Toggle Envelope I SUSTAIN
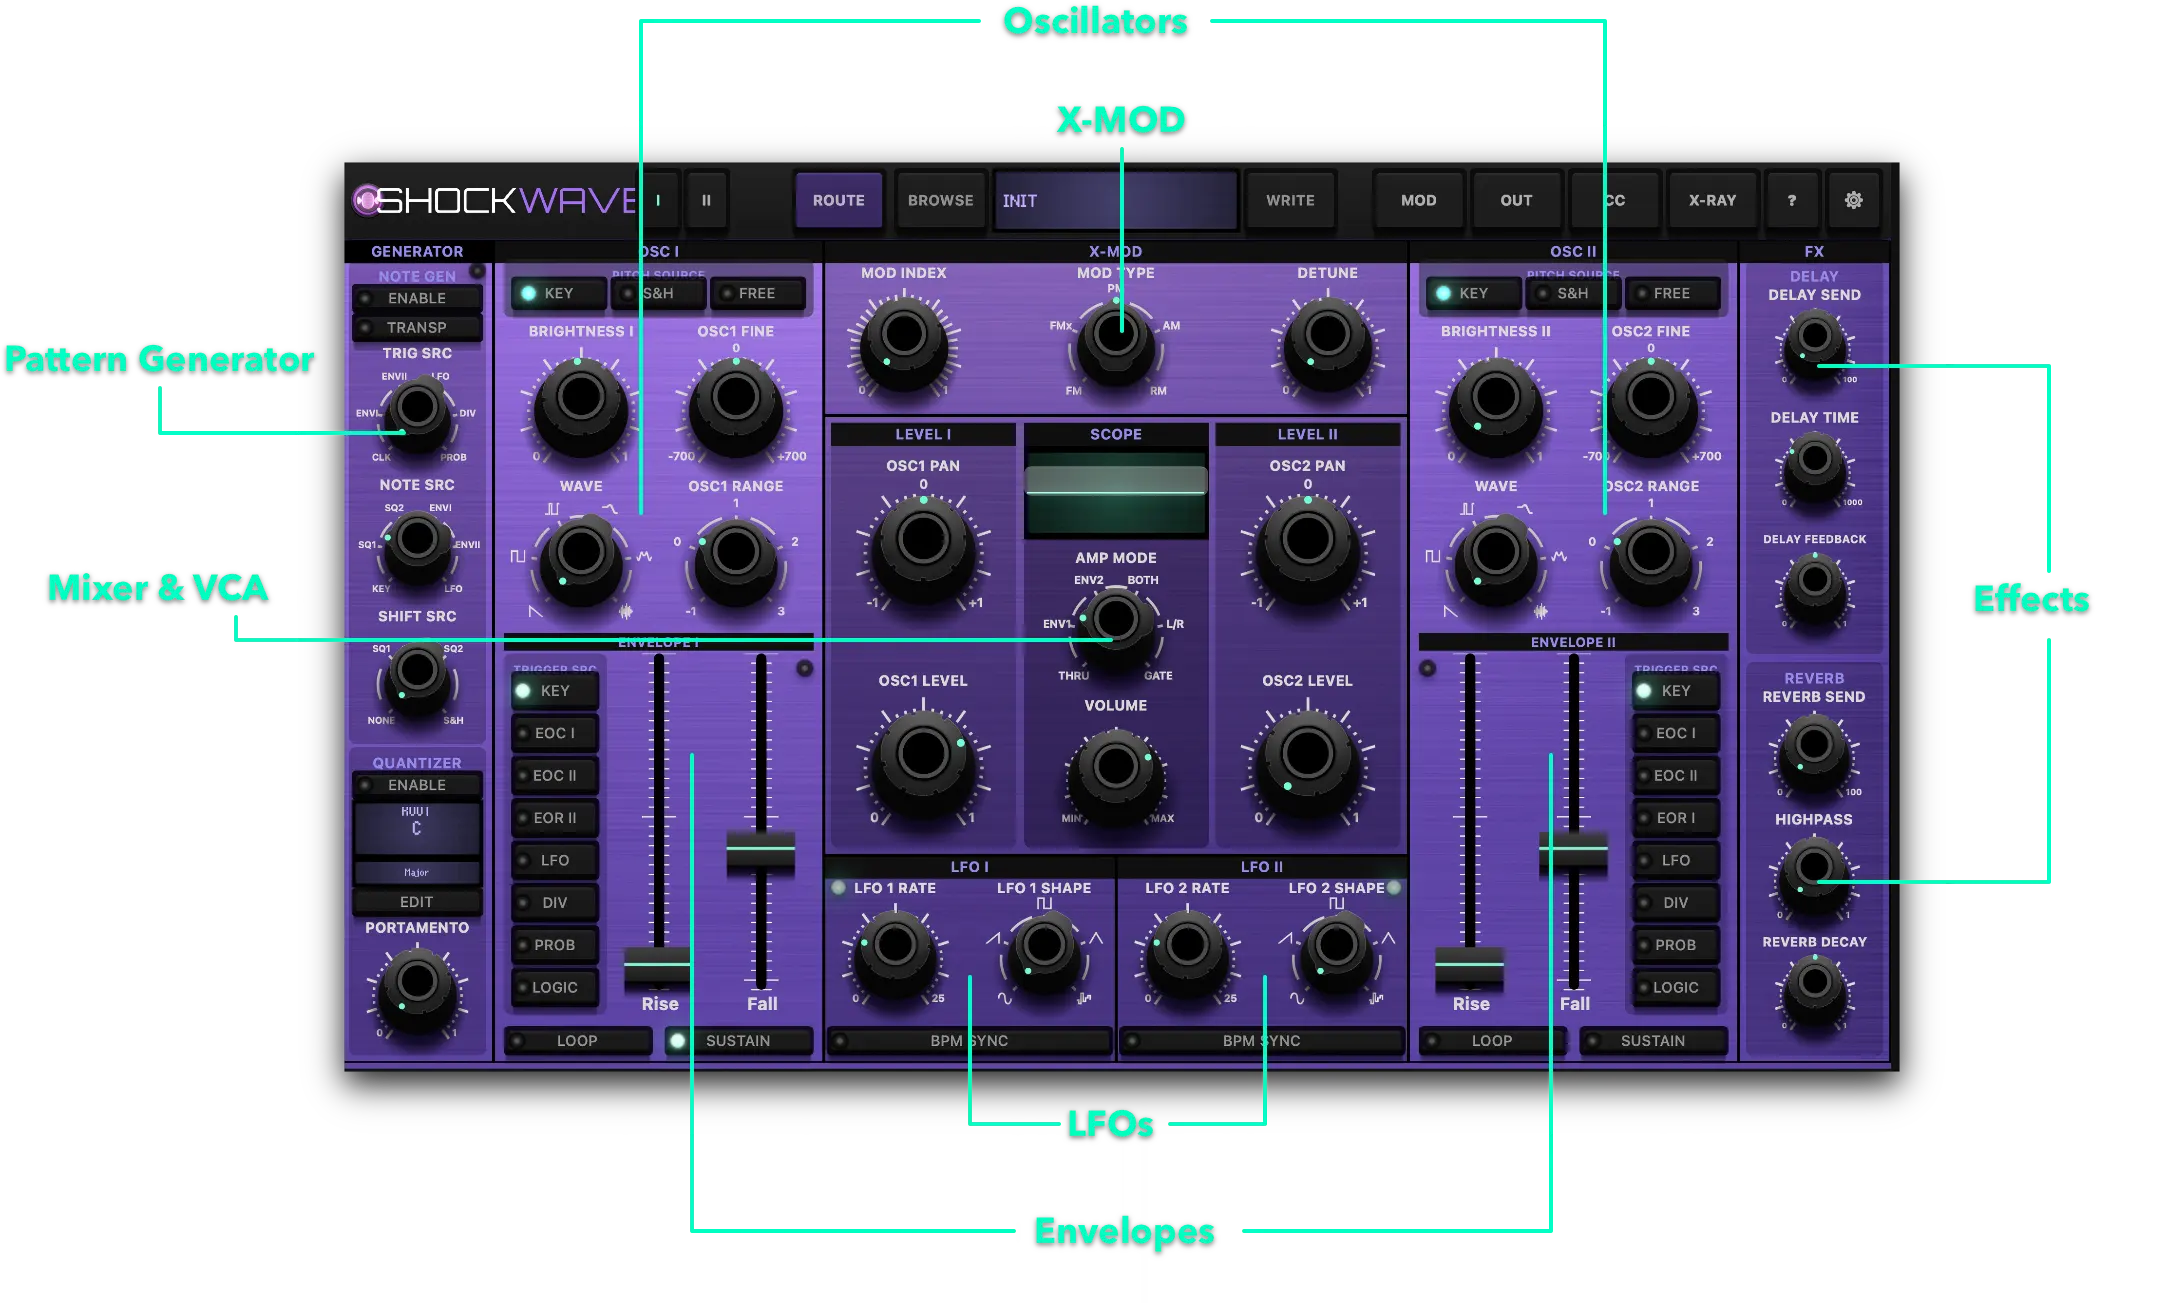This screenshot has height=1303, width=2157. pyautogui.click(x=738, y=1041)
